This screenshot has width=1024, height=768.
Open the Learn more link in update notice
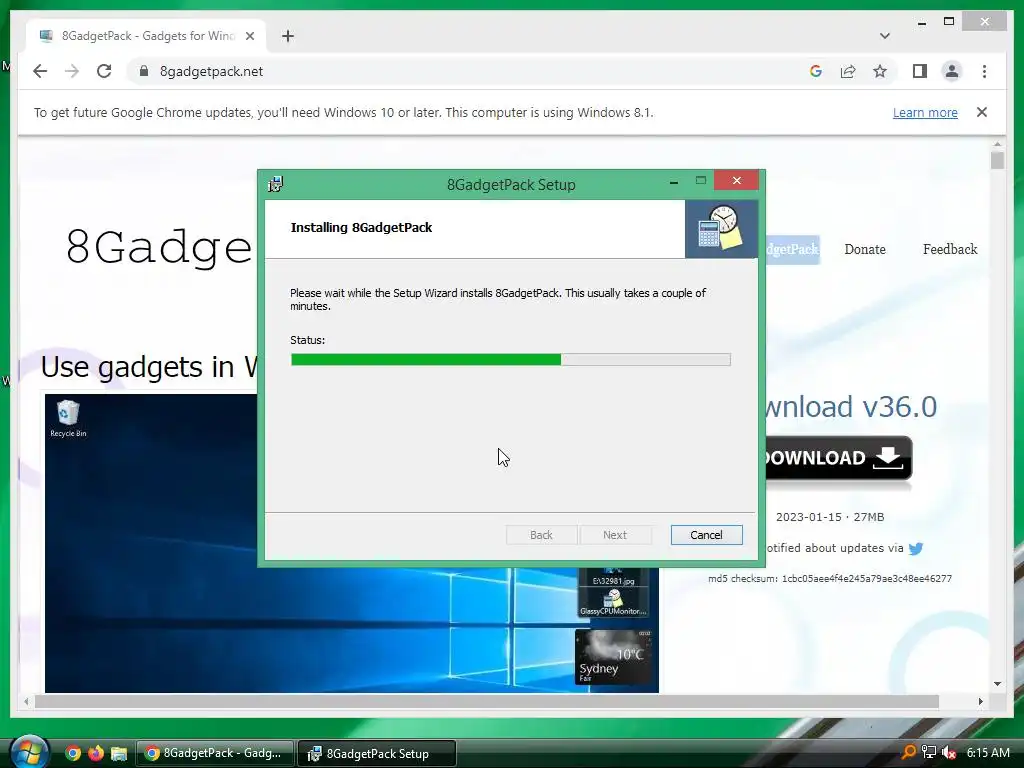[925, 112]
